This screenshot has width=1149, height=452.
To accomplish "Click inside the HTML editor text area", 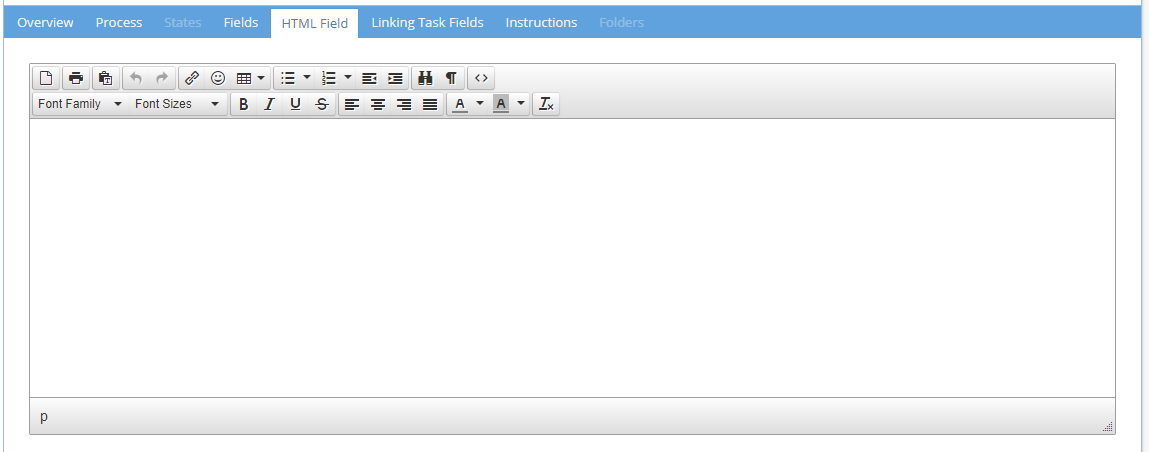I will coord(572,258).
